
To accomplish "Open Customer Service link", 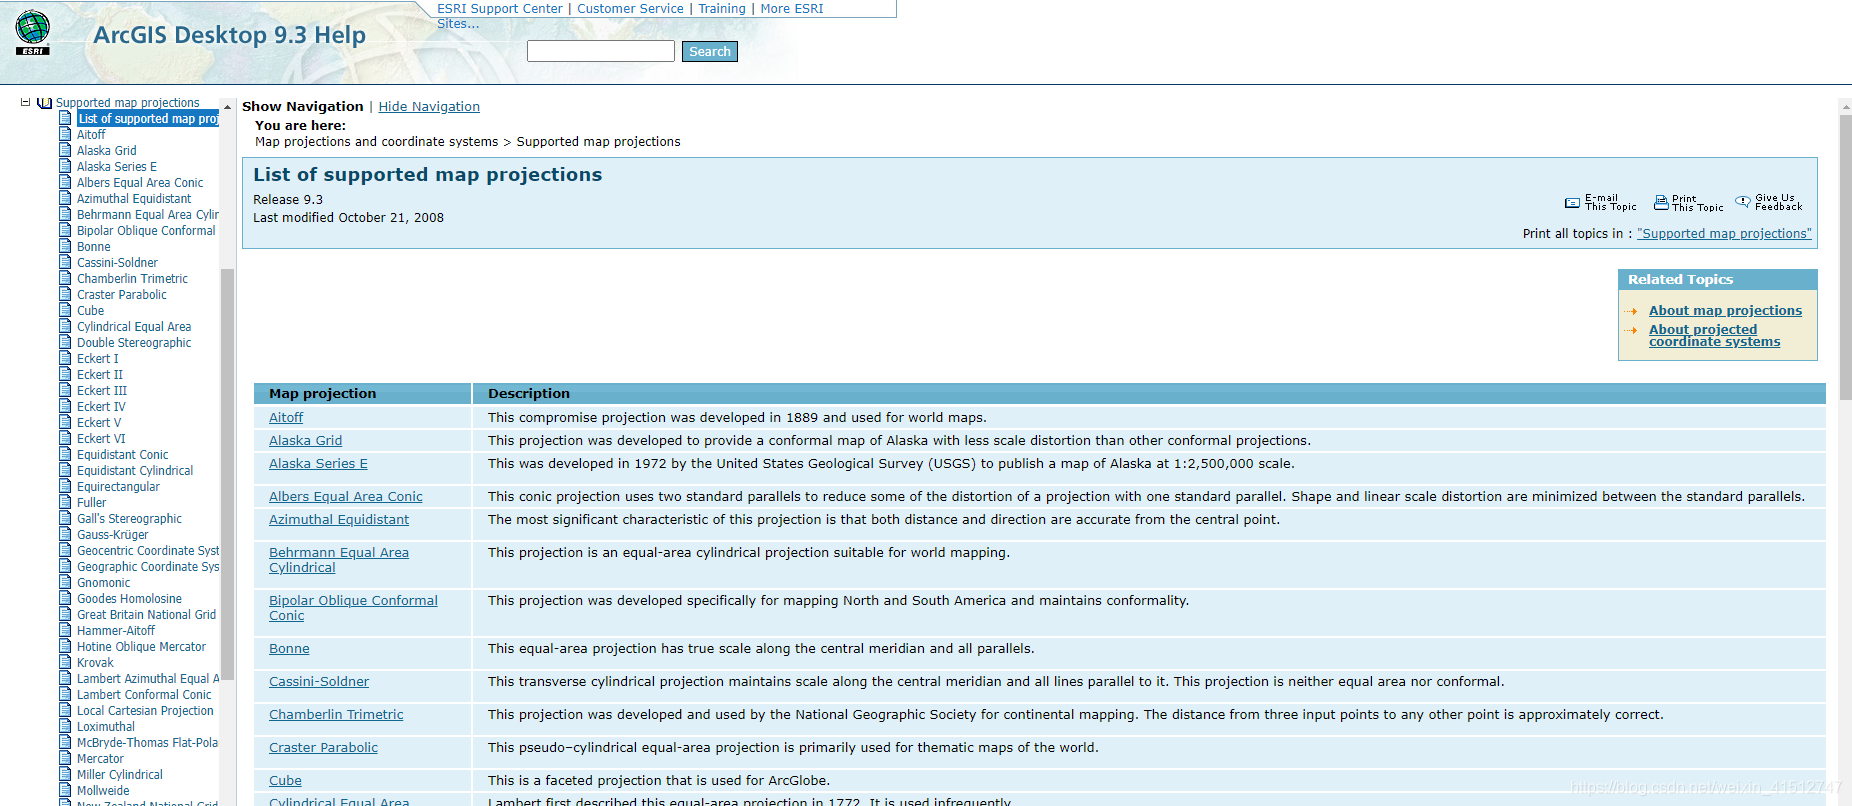I will point(630,8).
